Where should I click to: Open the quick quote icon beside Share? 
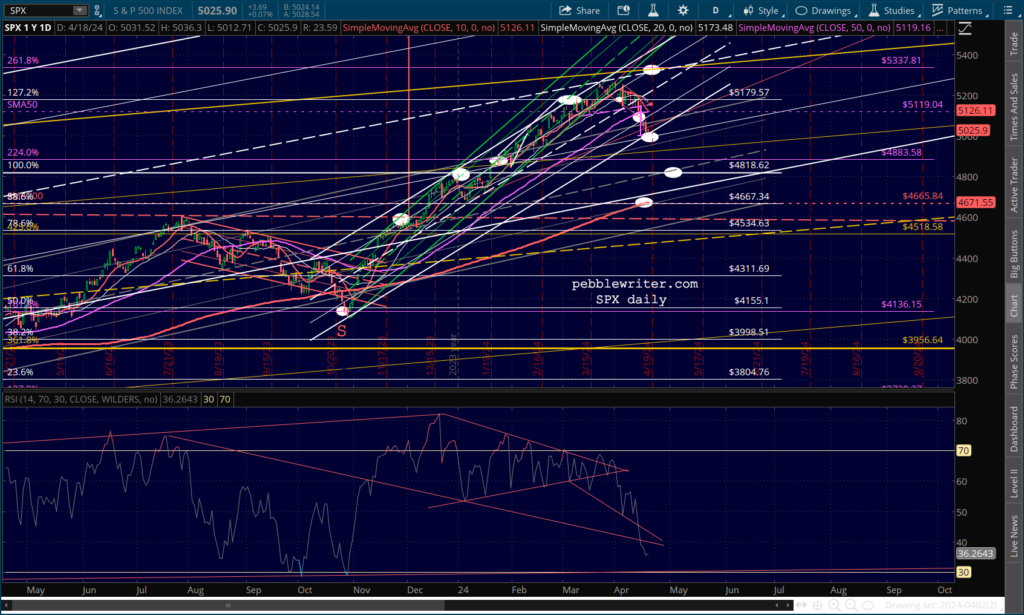[x=623, y=10]
